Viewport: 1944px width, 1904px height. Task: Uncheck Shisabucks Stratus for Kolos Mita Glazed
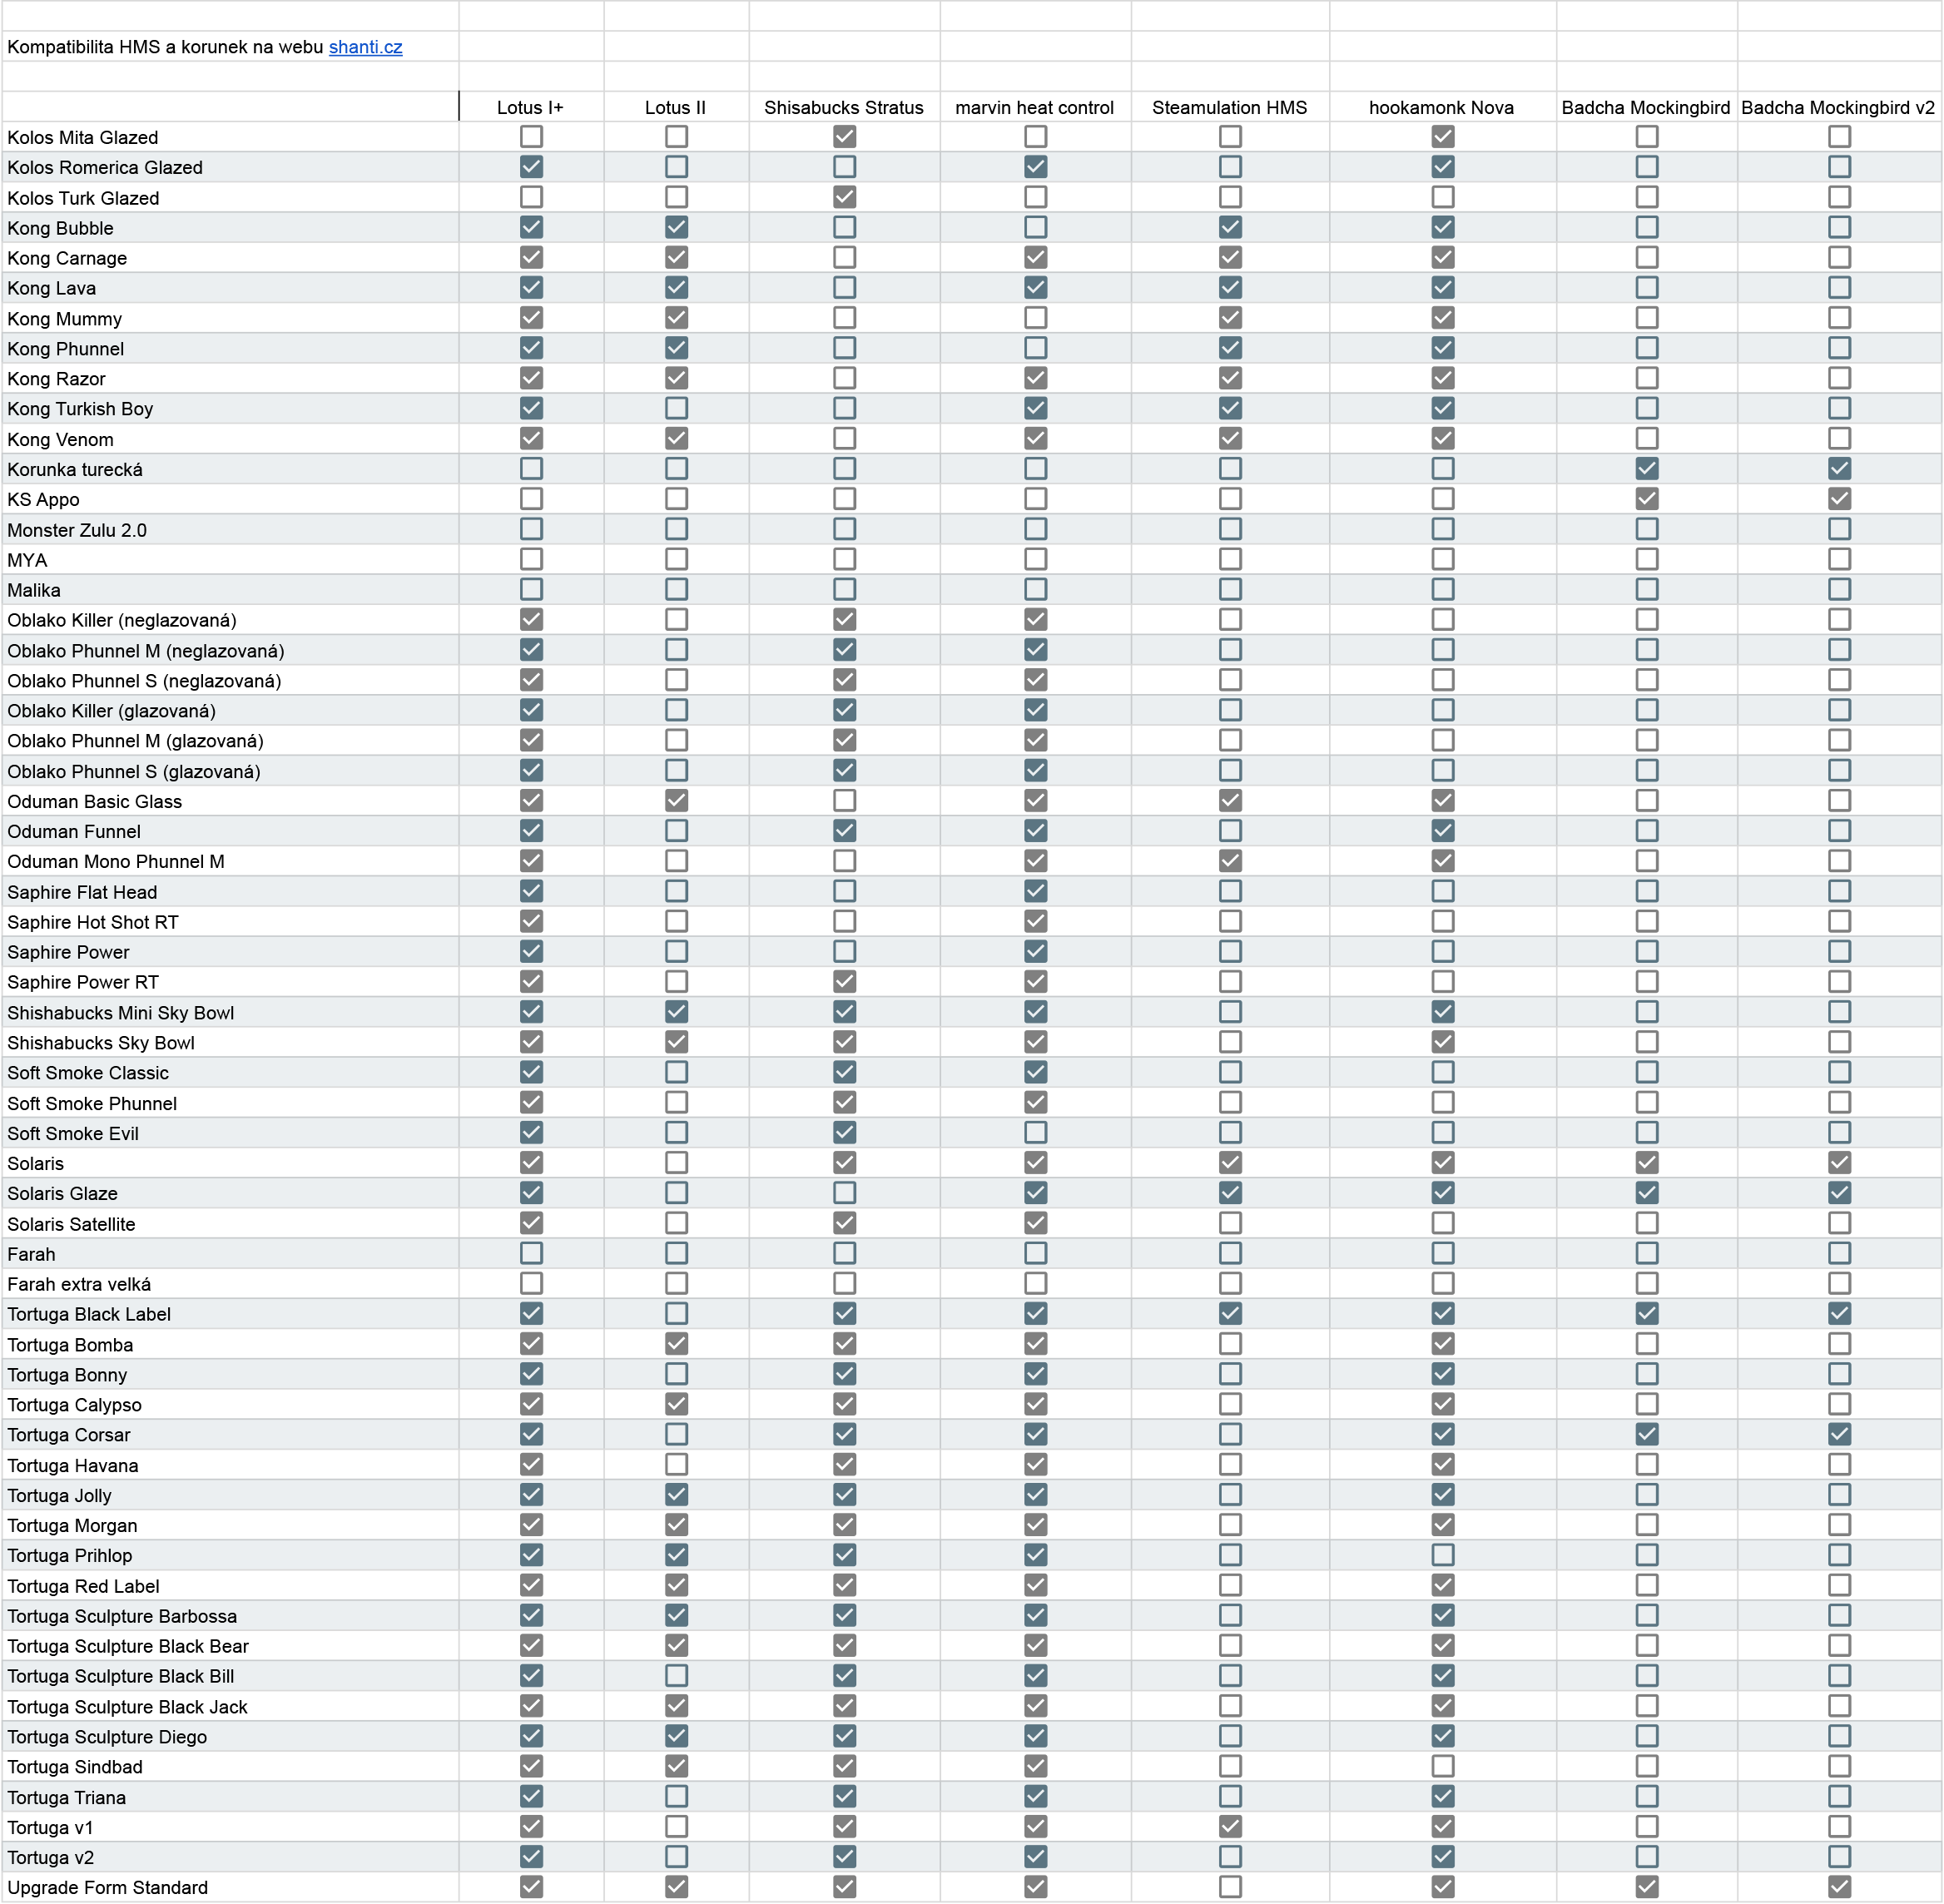pos(844,137)
